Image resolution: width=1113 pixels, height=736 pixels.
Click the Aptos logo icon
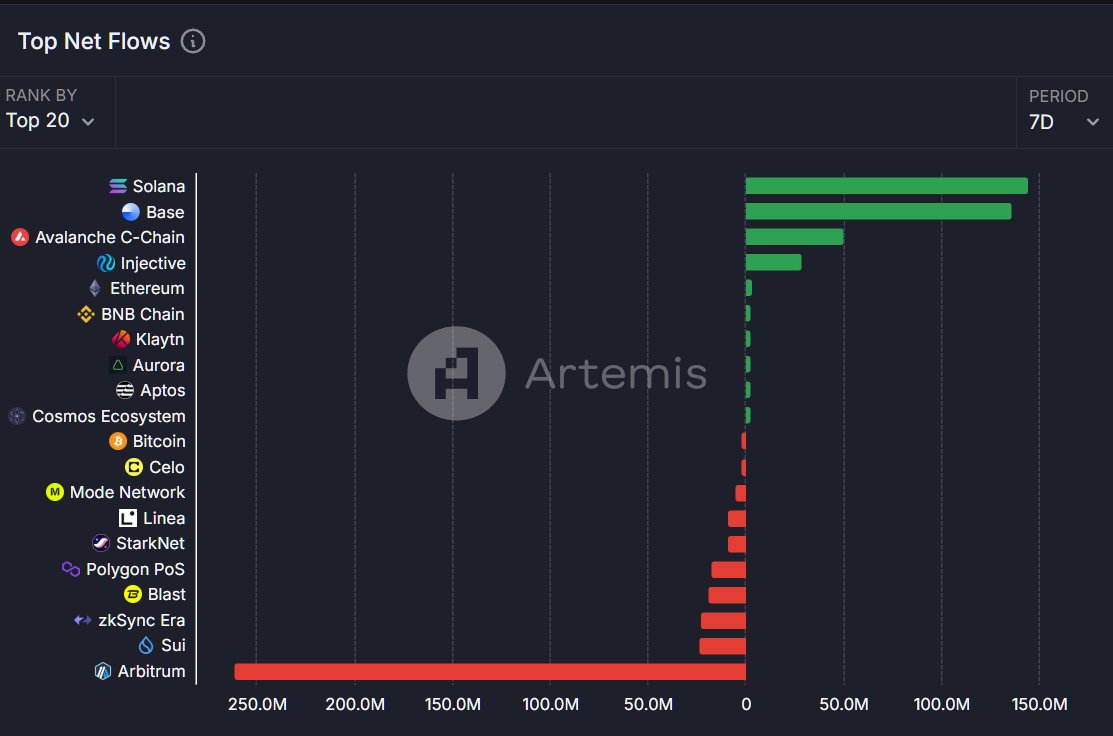(125, 390)
